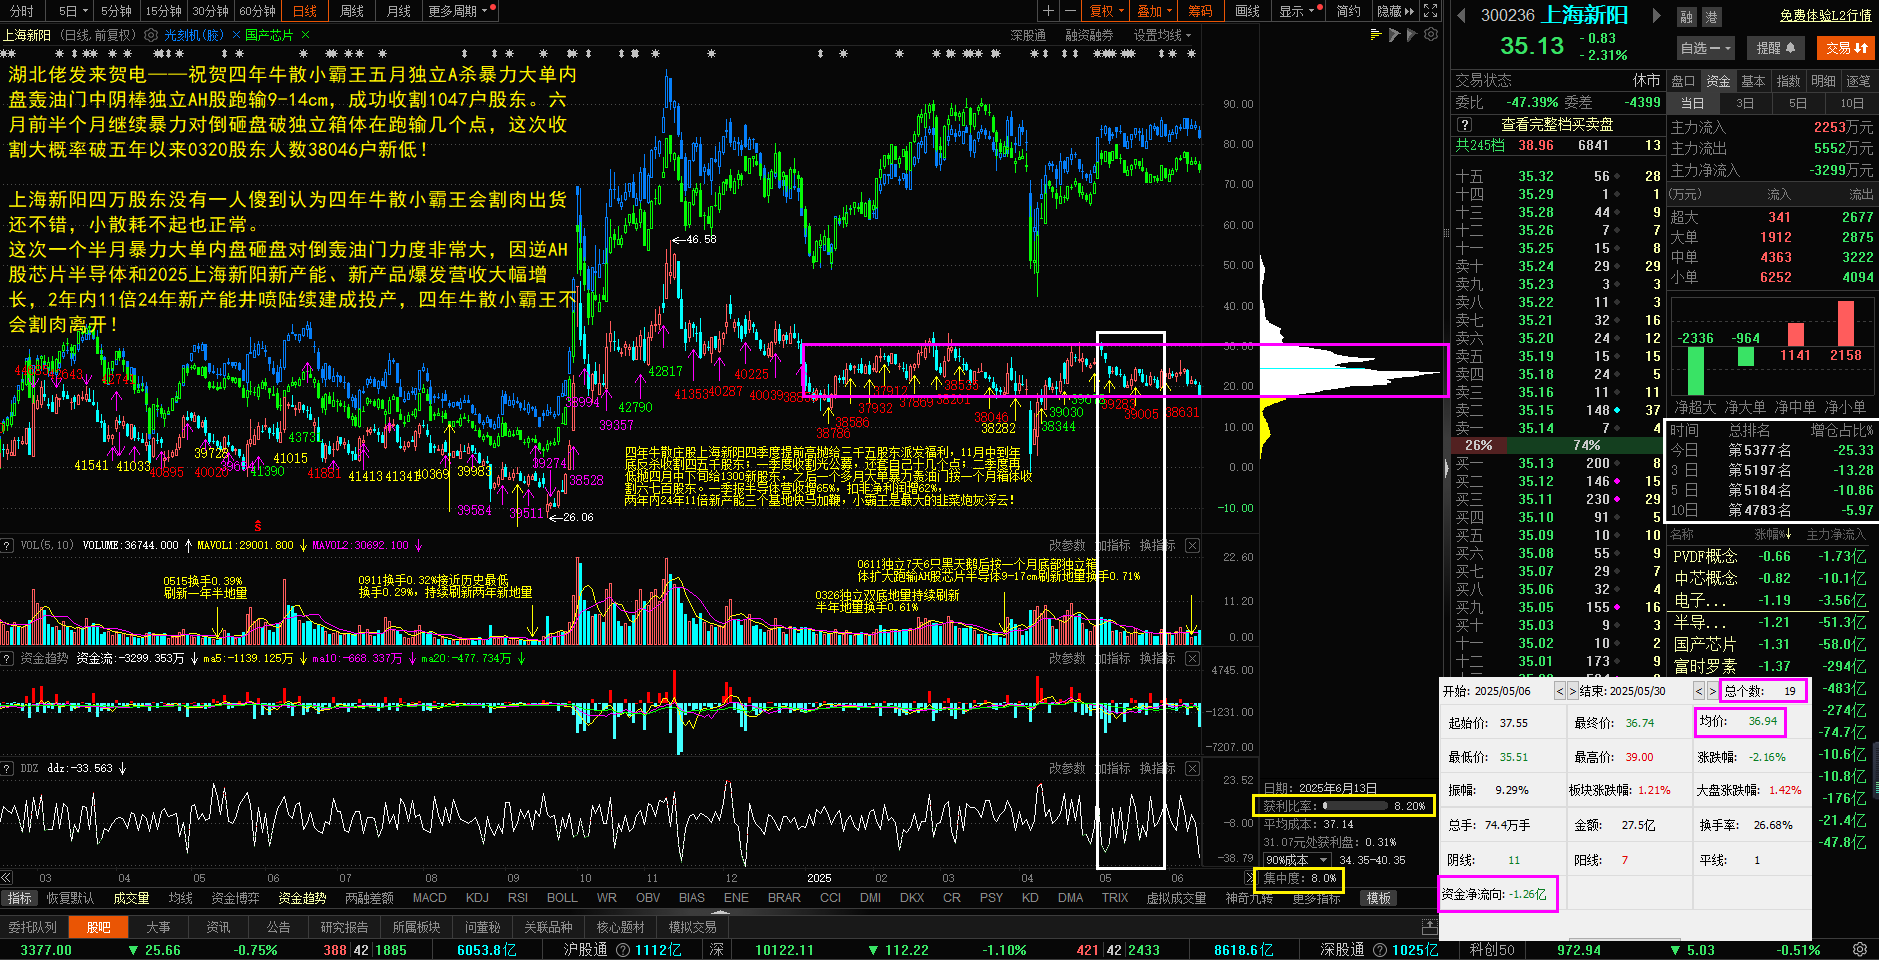
Task: Go to next stock with right arrow
Action: (x=1657, y=15)
